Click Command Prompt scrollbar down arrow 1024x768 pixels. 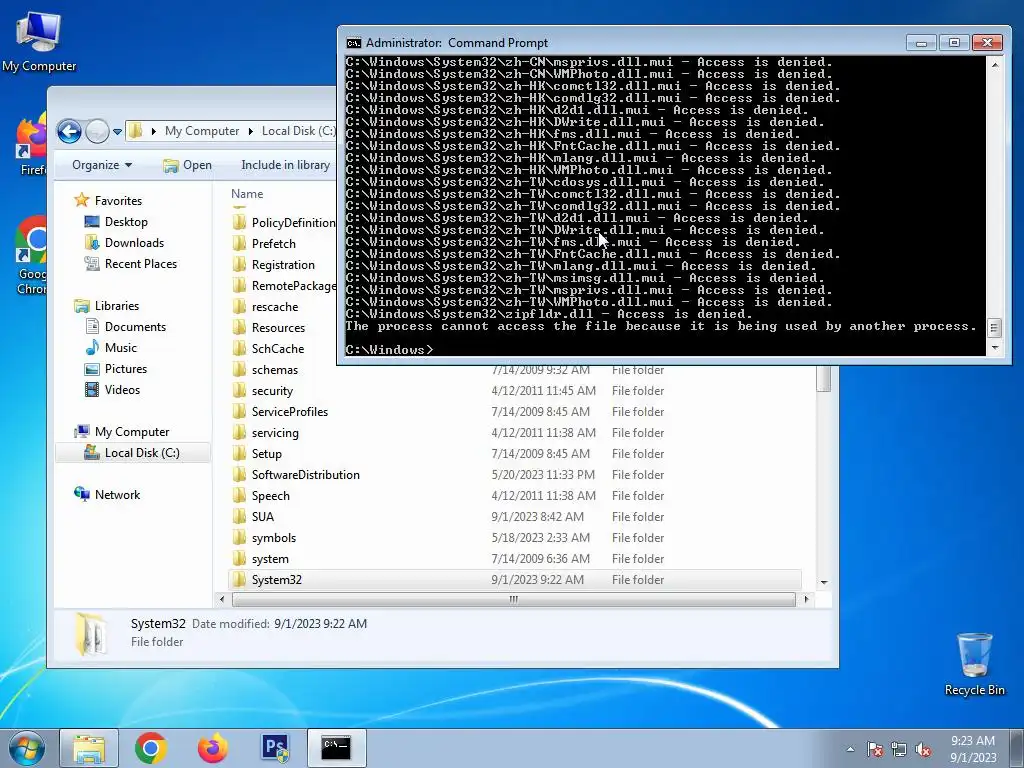point(995,348)
